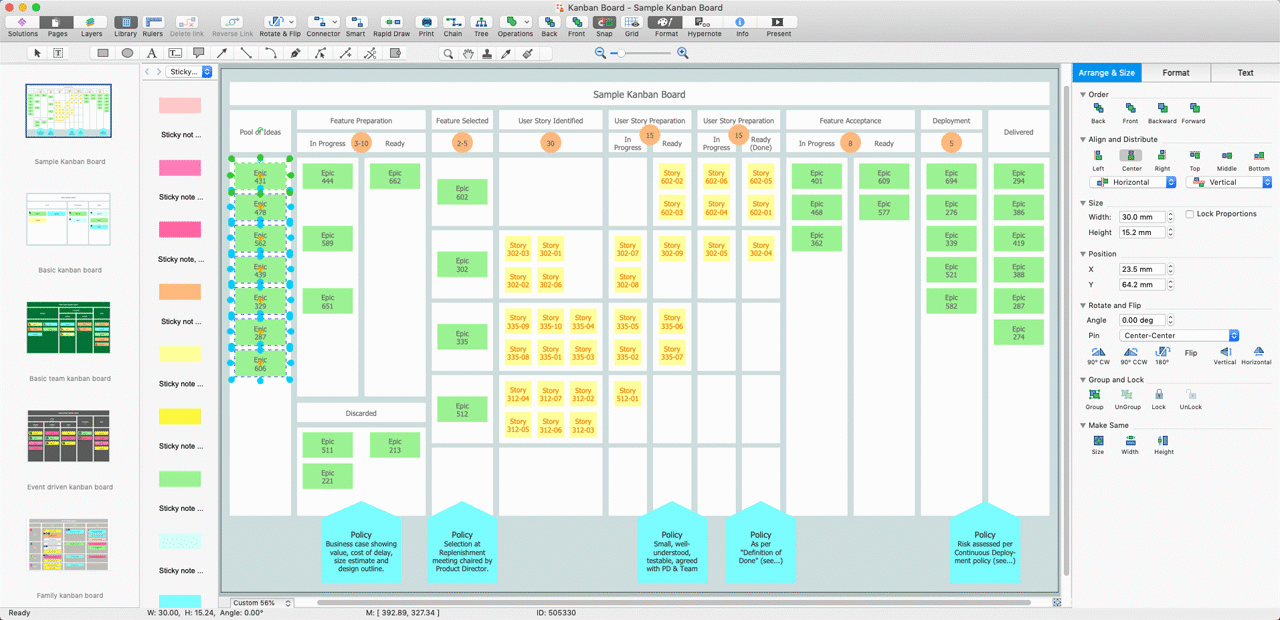This screenshot has height=620, width=1280.
Task: Open the Vertical distribute dropdown
Action: (1228, 182)
